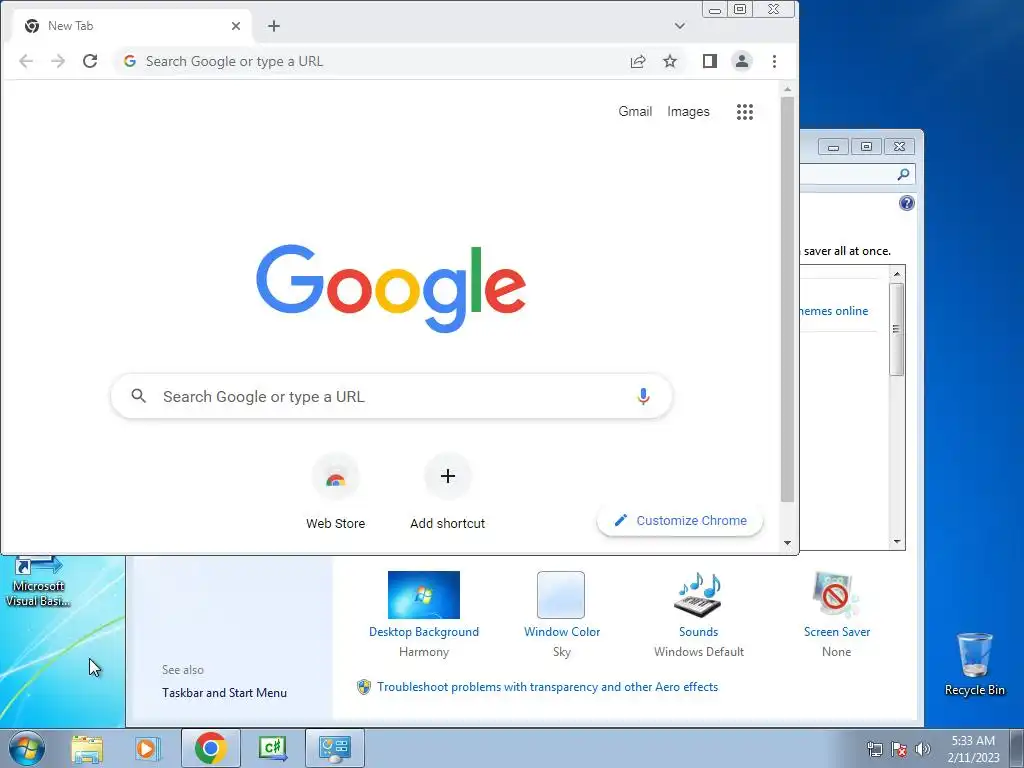Image resolution: width=1024 pixels, height=768 pixels.
Task: Select Control Panel taskbar button
Action: pos(334,748)
